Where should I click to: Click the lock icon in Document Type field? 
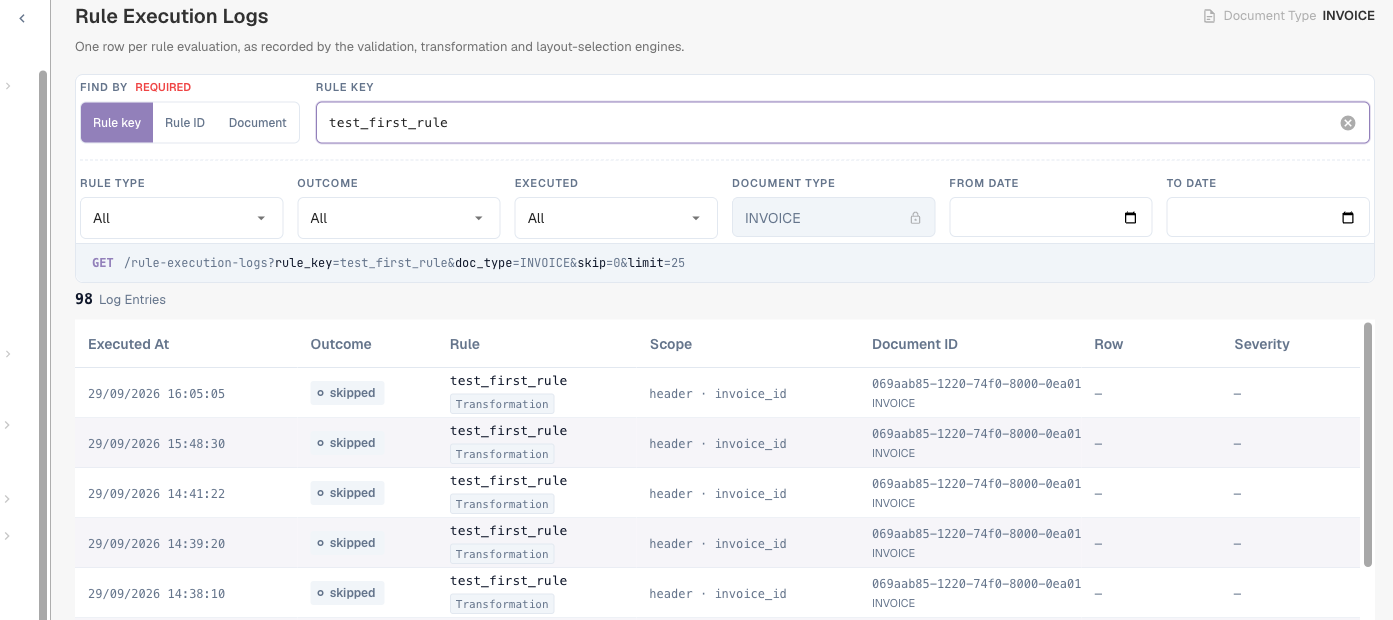915,218
